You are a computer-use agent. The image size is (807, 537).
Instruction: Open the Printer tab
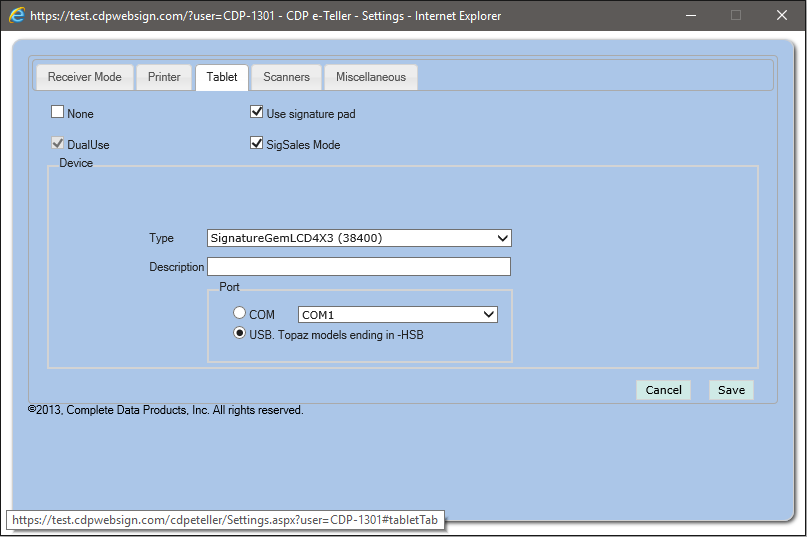pyautogui.click(x=164, y=77)
